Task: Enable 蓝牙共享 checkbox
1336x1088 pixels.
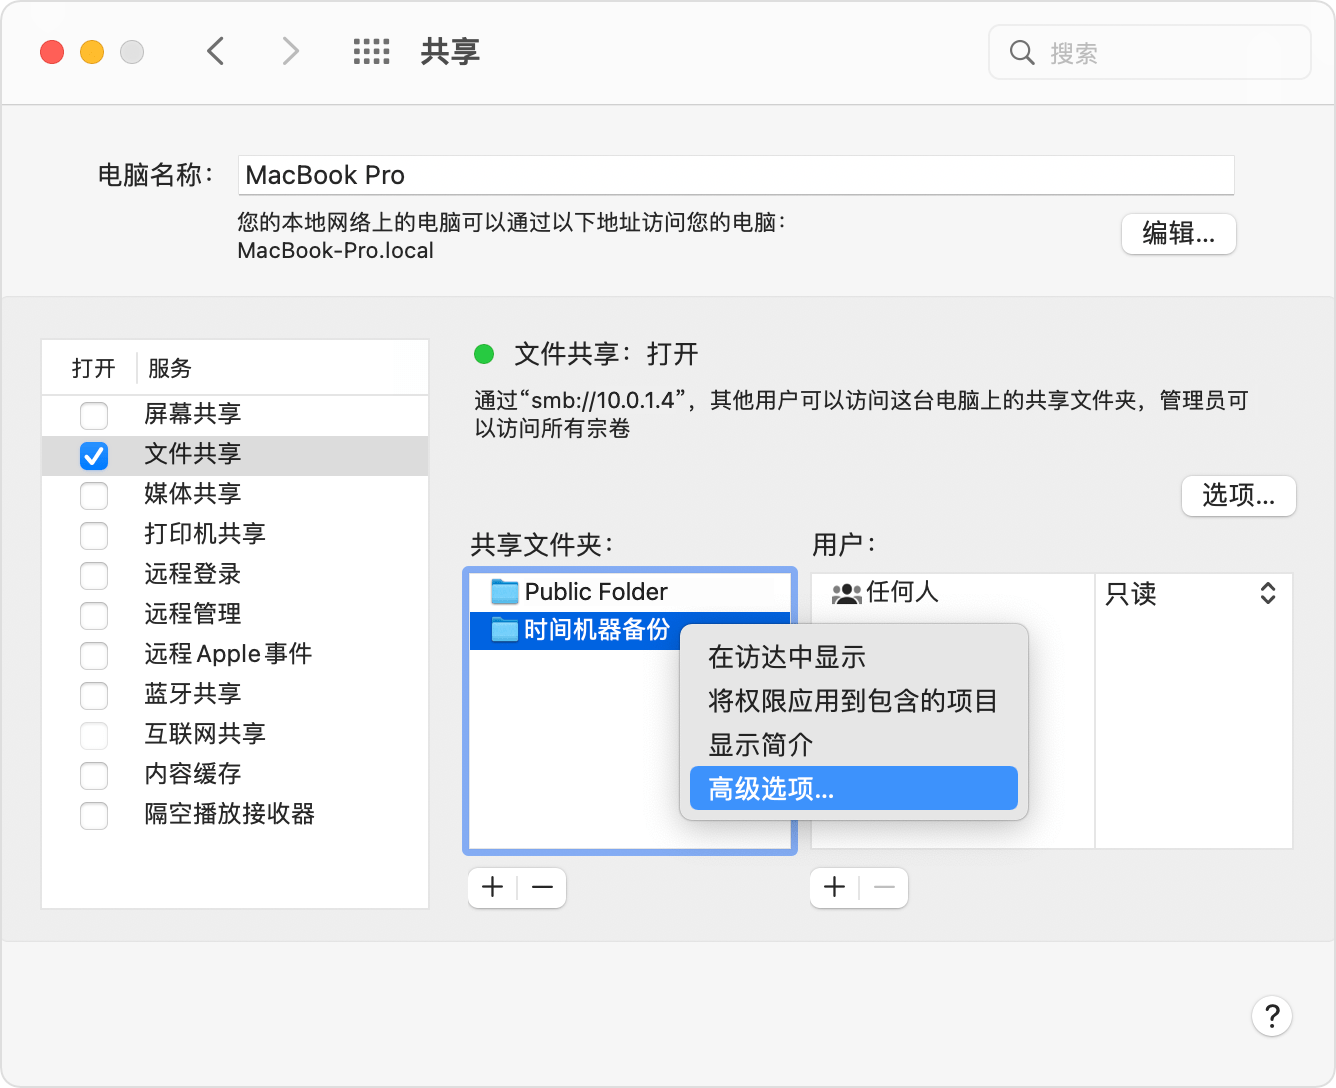Action: point(94,695)
